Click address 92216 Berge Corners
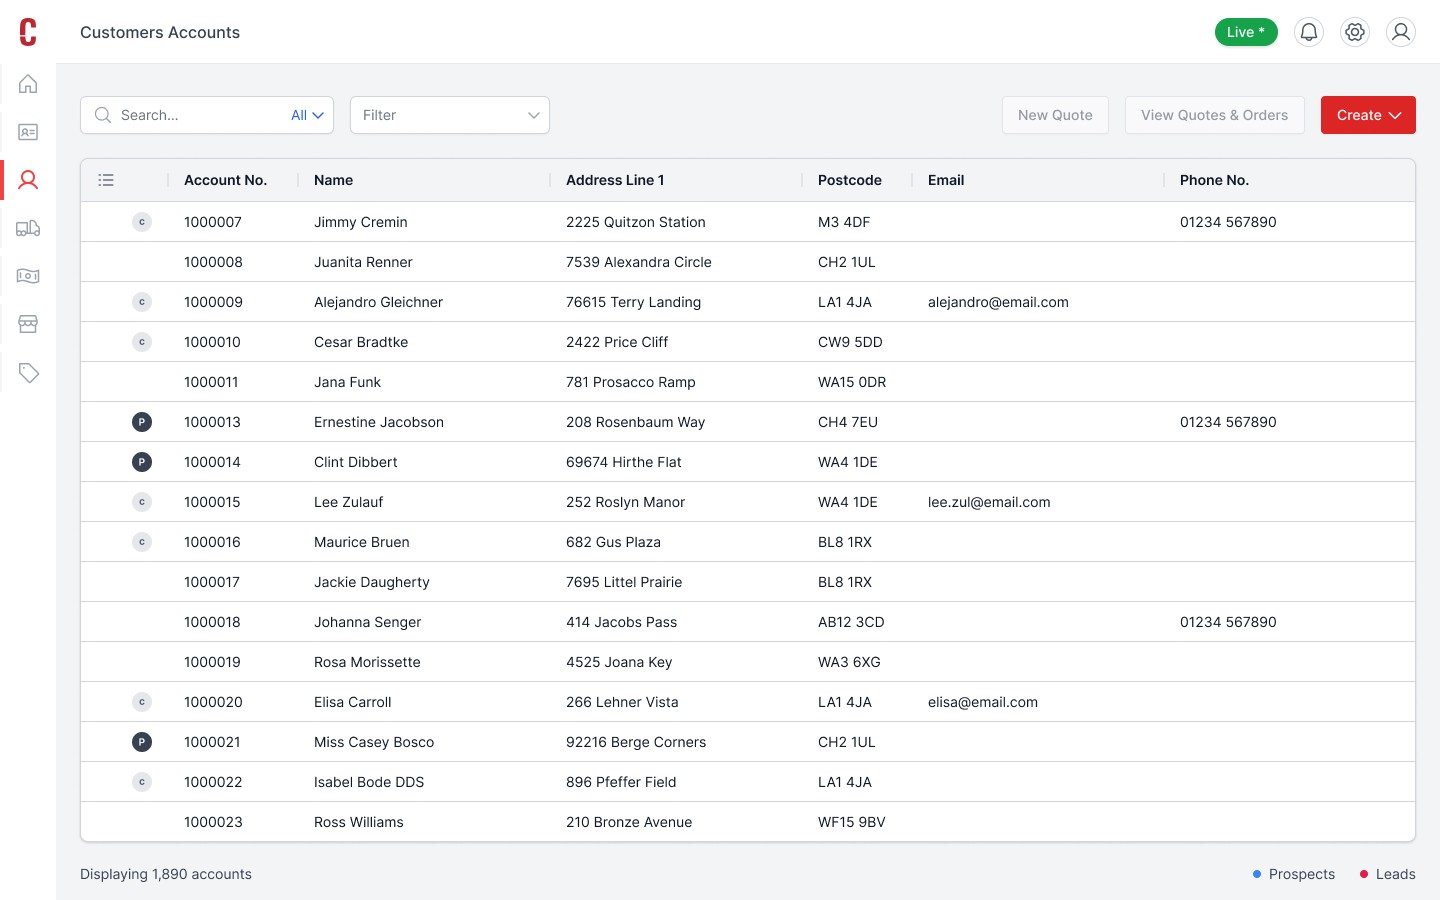Viewport: 1440px width, 900px height. pos(636,742)
